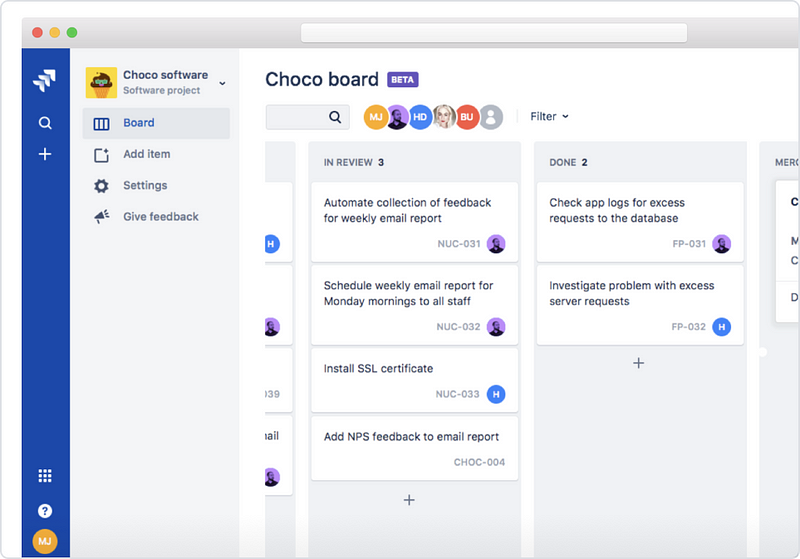800x559 pixels.
Task: Add a card to the In Review column
Action: [409, 499]
